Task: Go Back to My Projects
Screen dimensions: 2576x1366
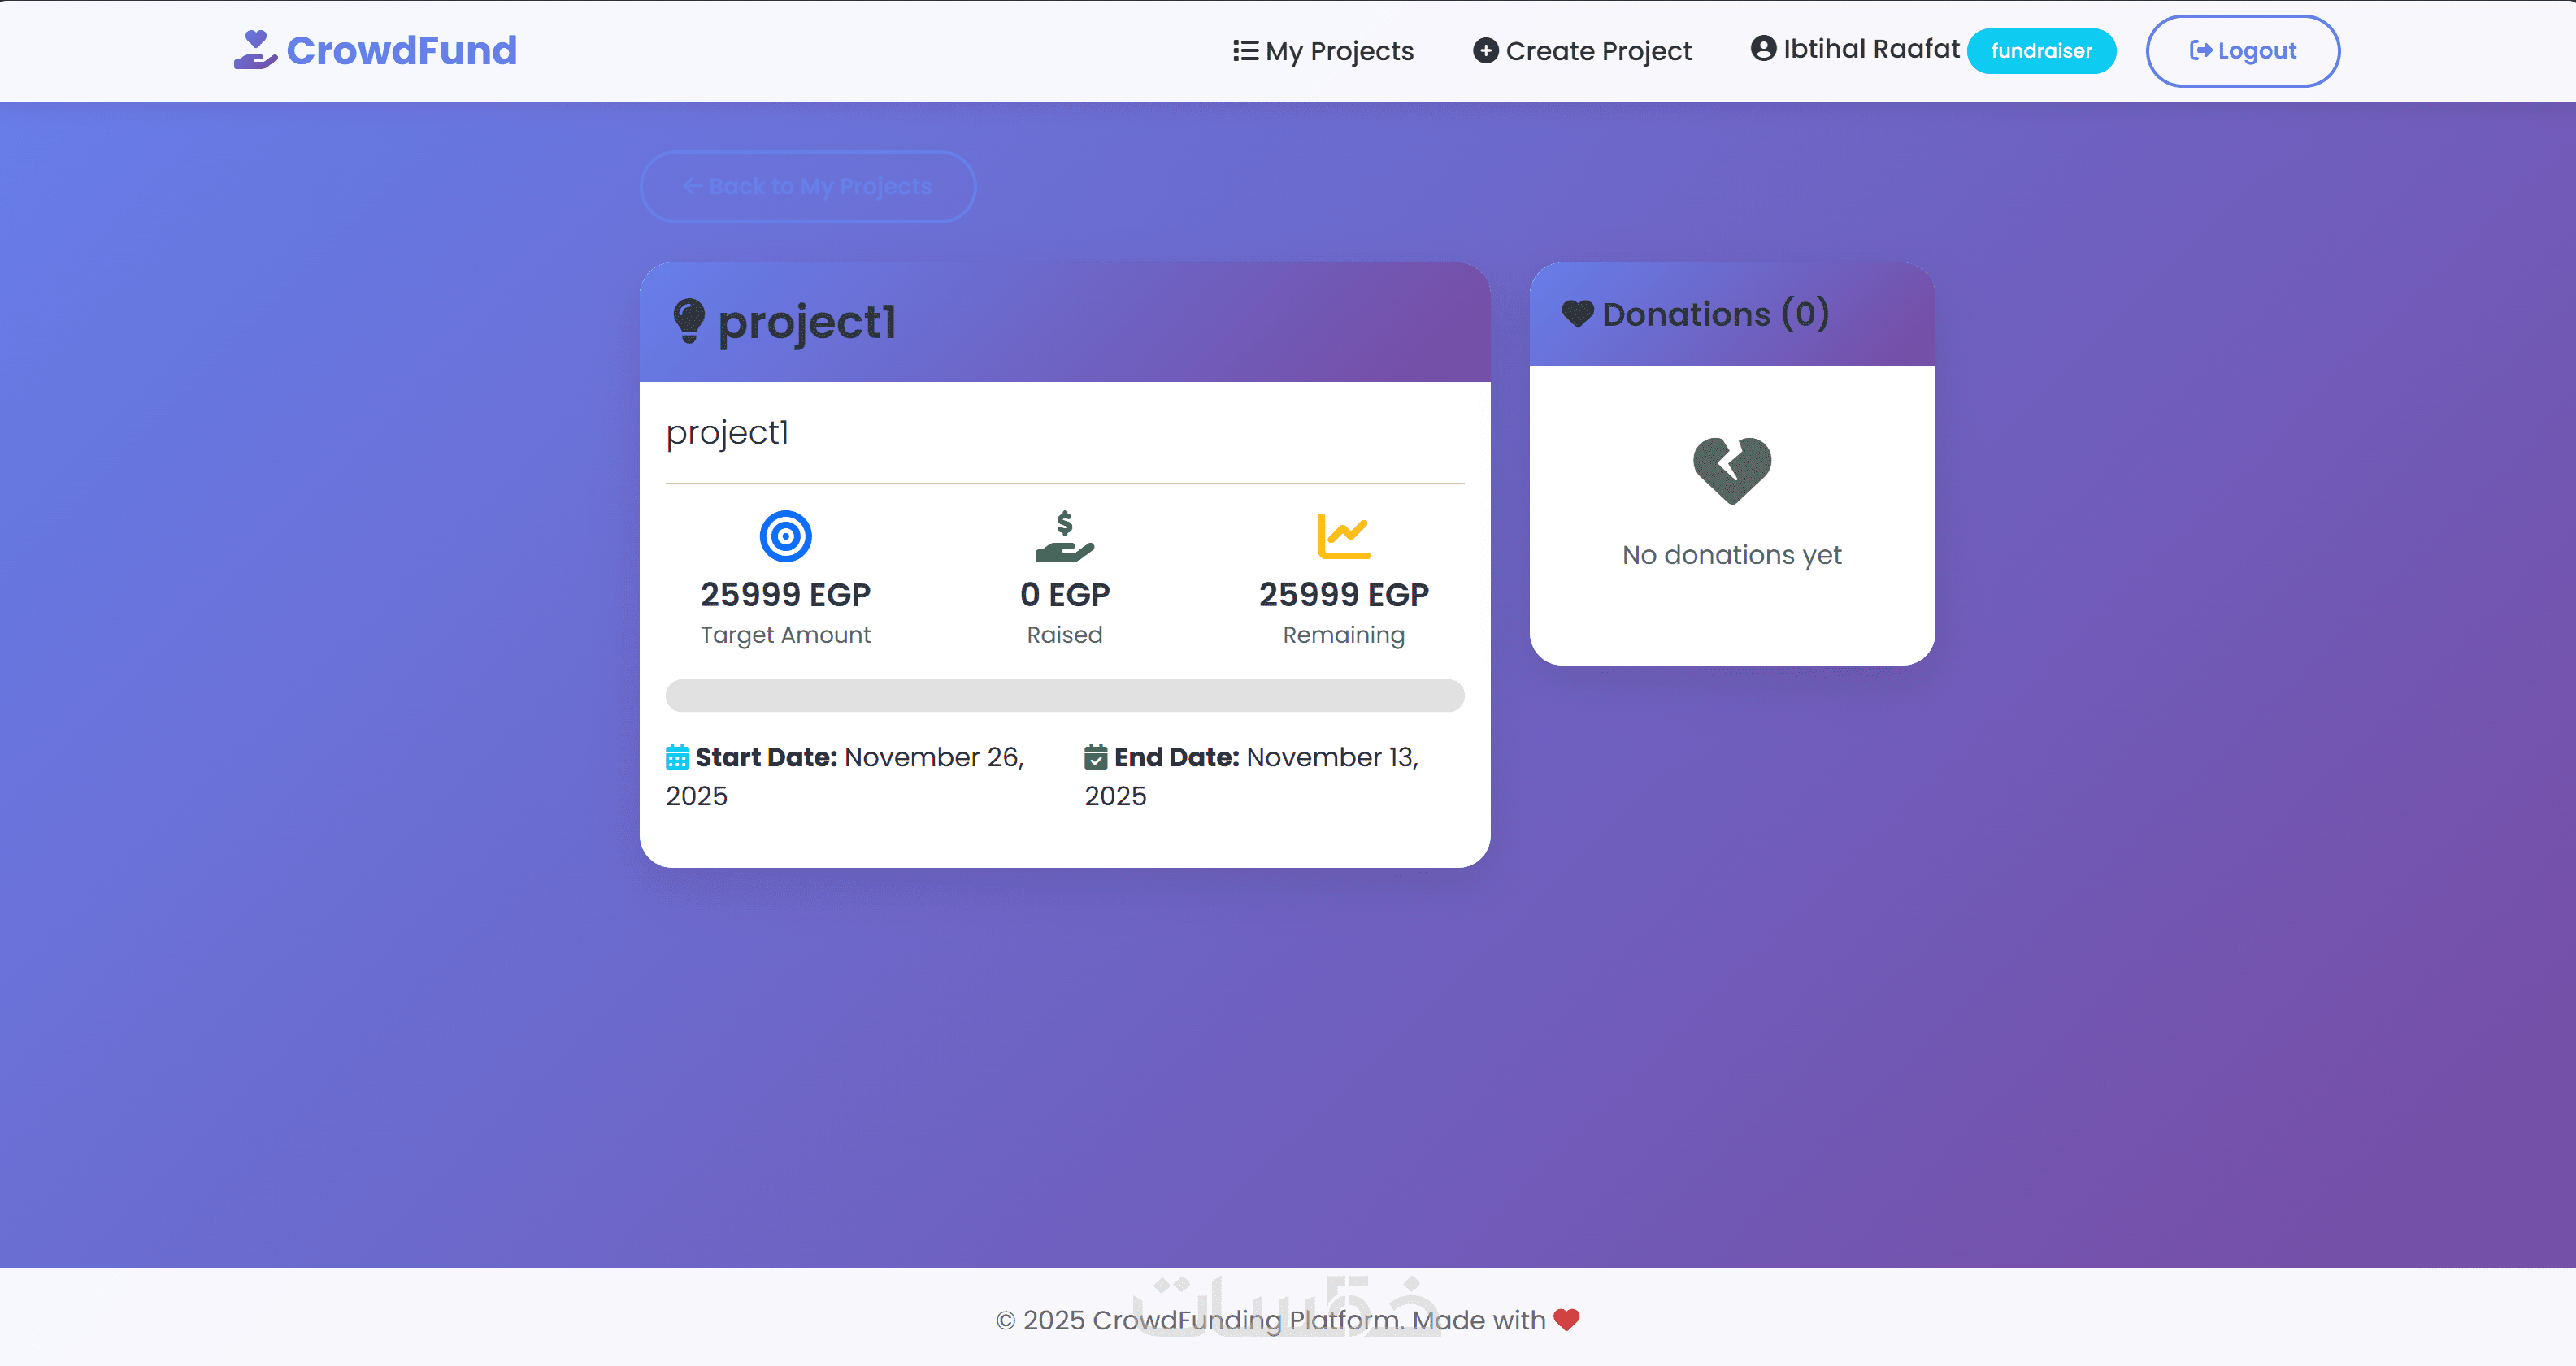Action: 807,187
